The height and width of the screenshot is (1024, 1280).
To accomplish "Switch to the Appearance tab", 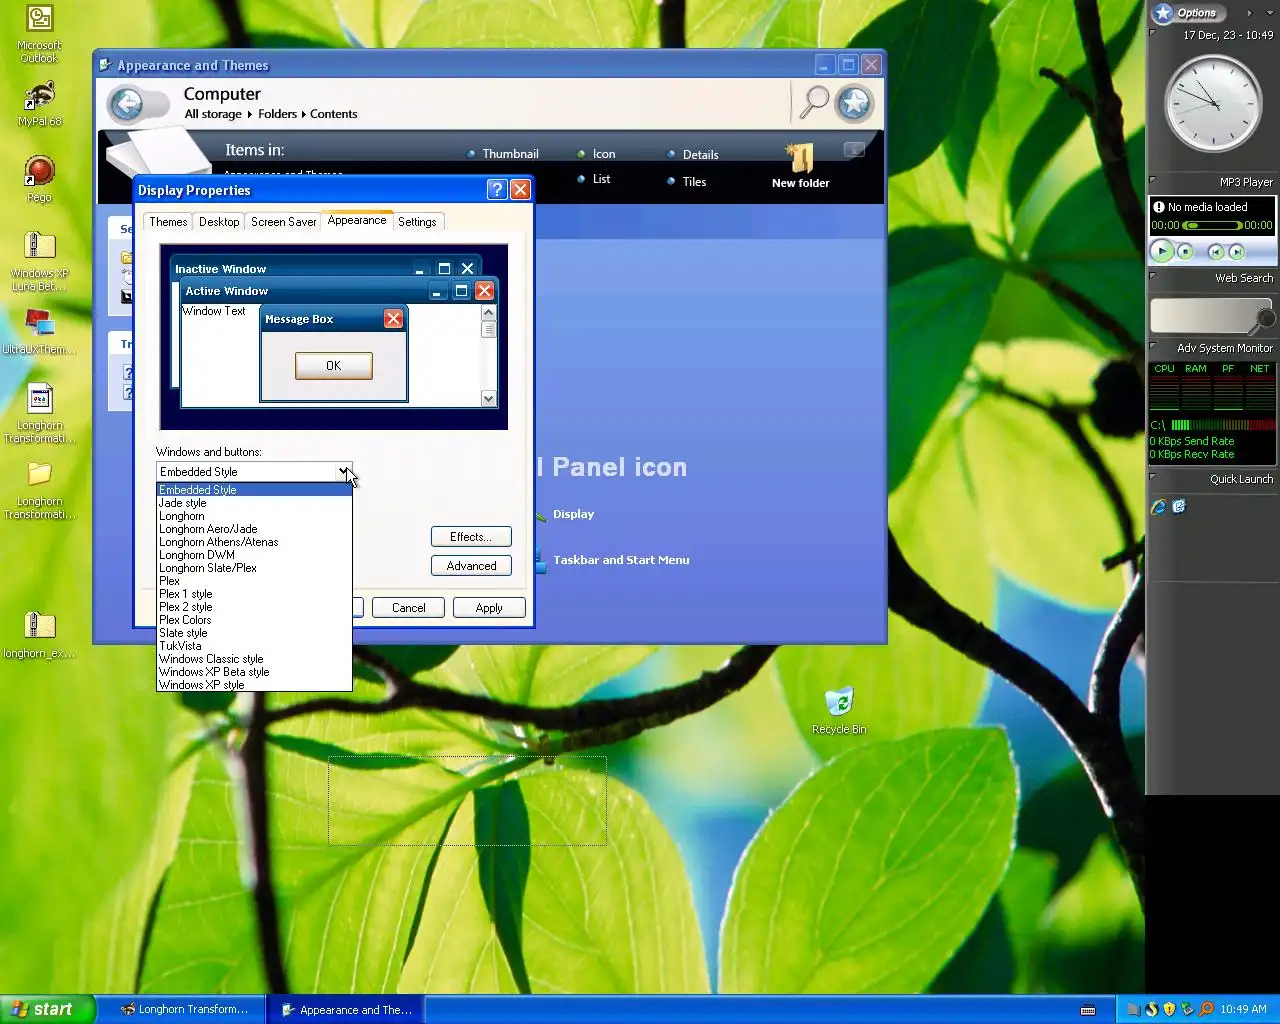I will (357, 220).
